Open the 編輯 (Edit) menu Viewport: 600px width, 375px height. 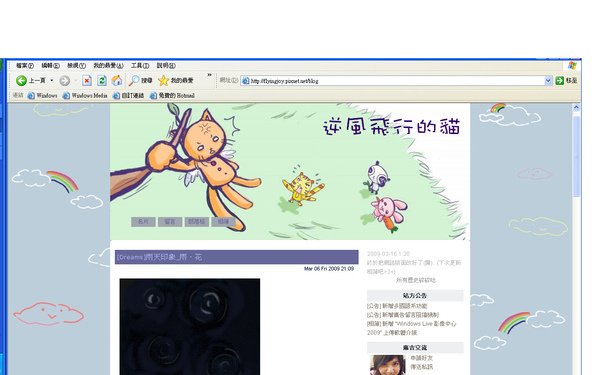pos(51,66)
